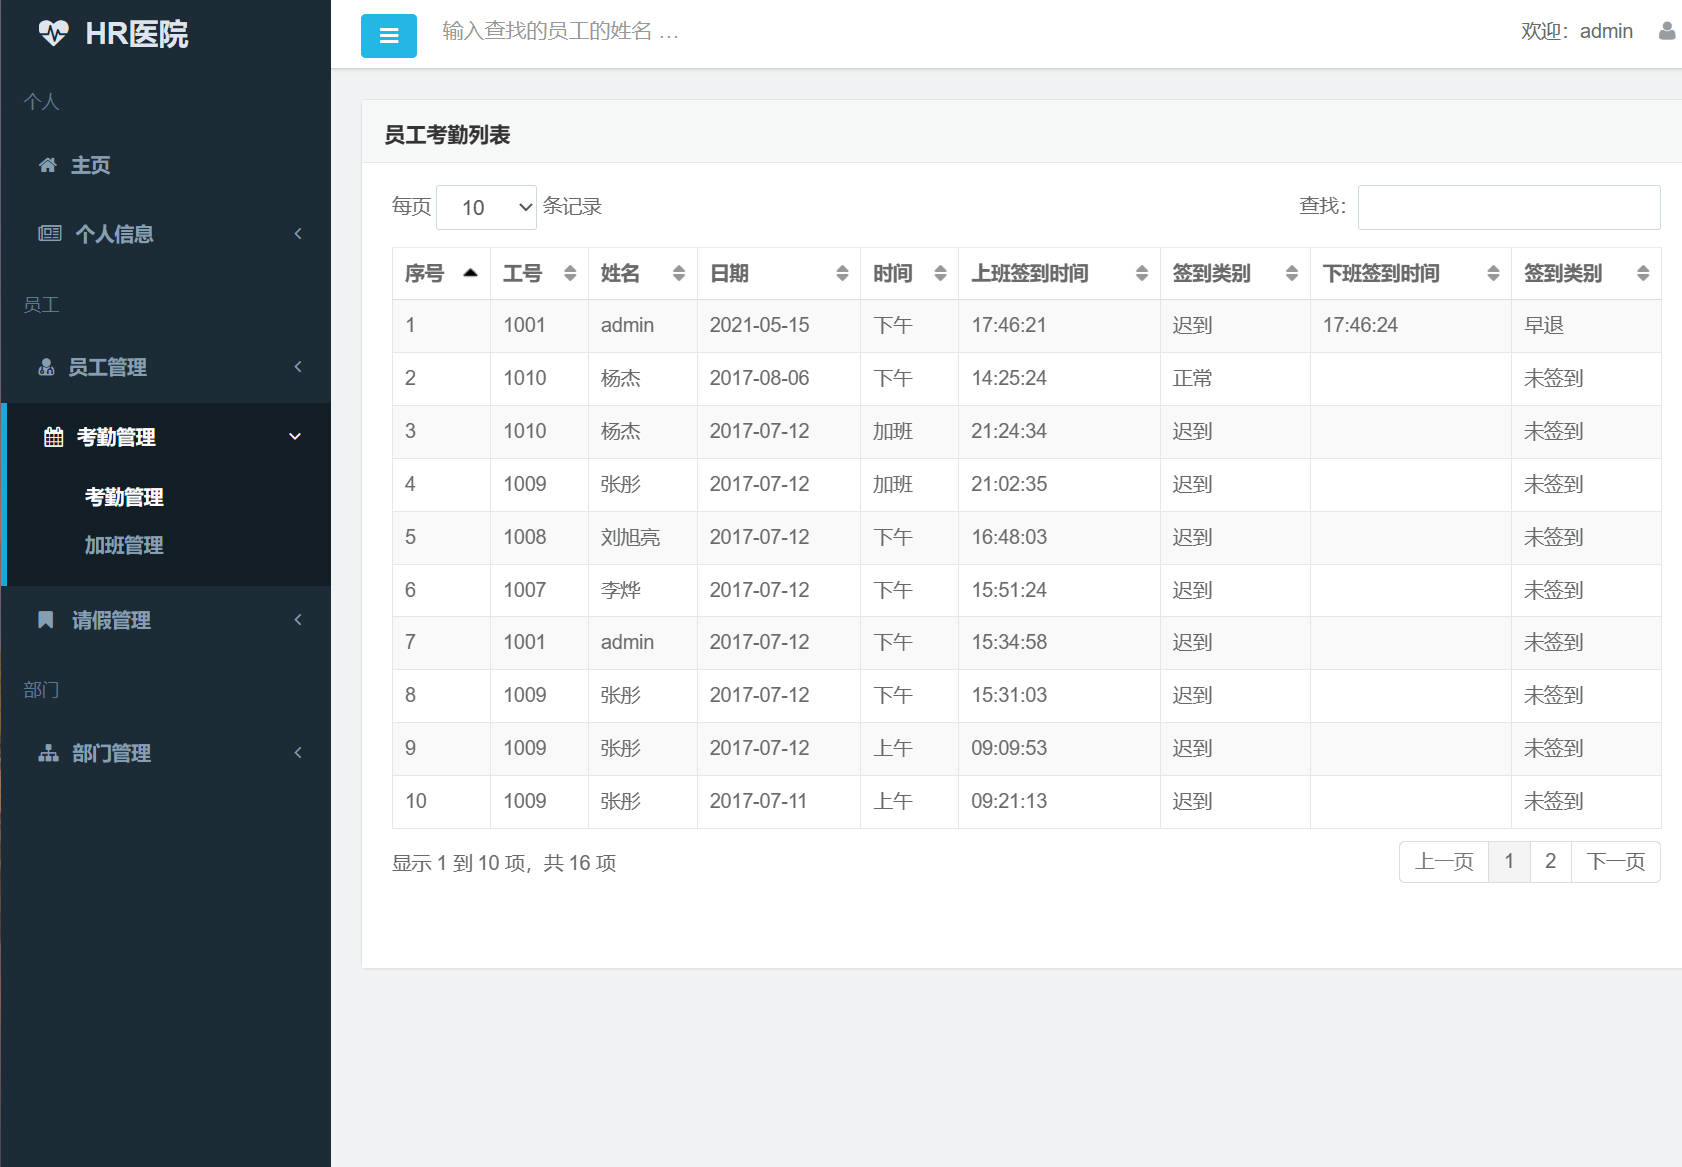Click the 下一页 pagination button
The height and width of the screenshot is (1167, 1682).
(x=1615, y=861)
